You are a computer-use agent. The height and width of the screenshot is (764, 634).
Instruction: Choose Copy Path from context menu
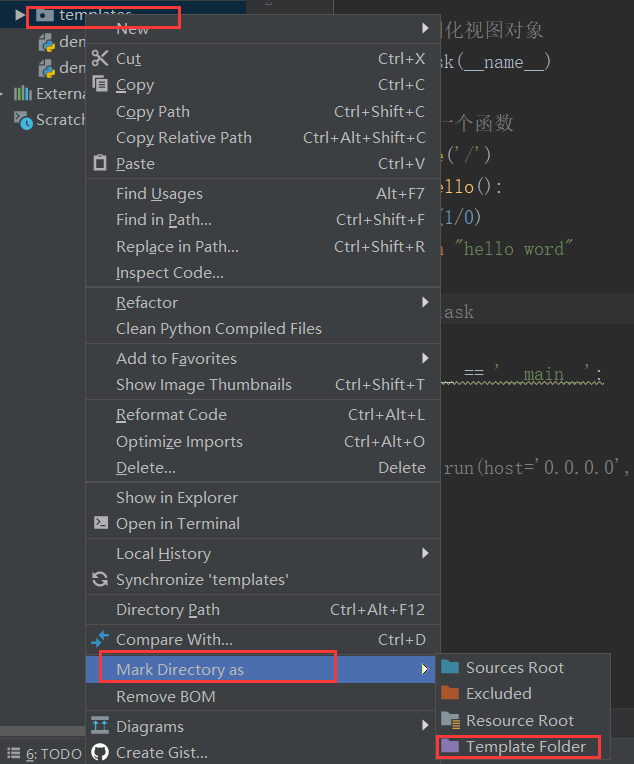[263, 112]
